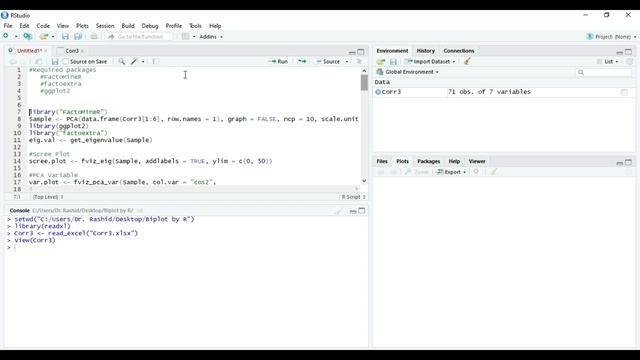
Task: Open the Global Environment dropdown
Action: tap(408, 72)
